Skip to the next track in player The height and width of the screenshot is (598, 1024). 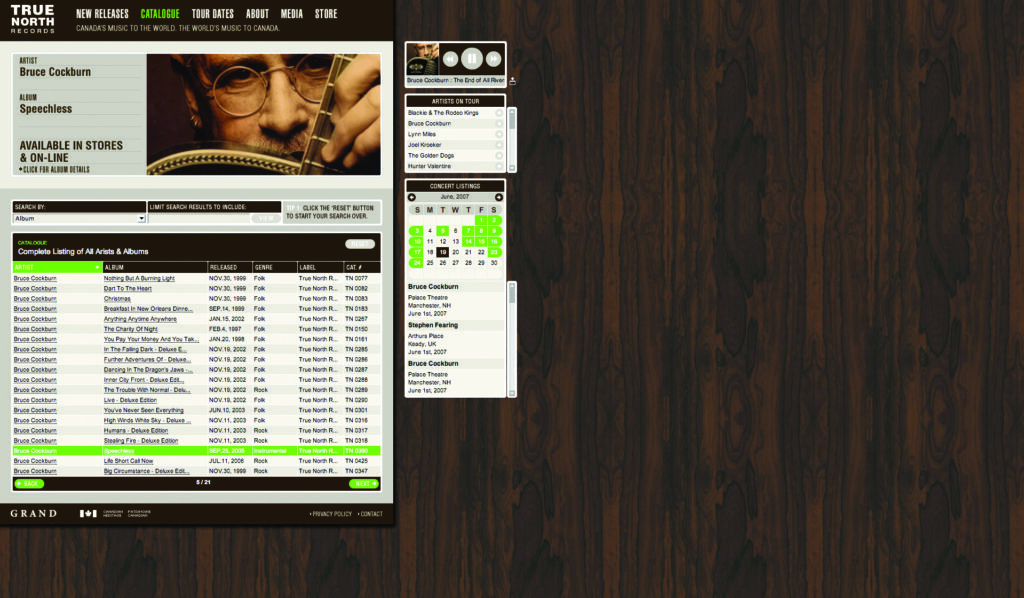[493, 59]
